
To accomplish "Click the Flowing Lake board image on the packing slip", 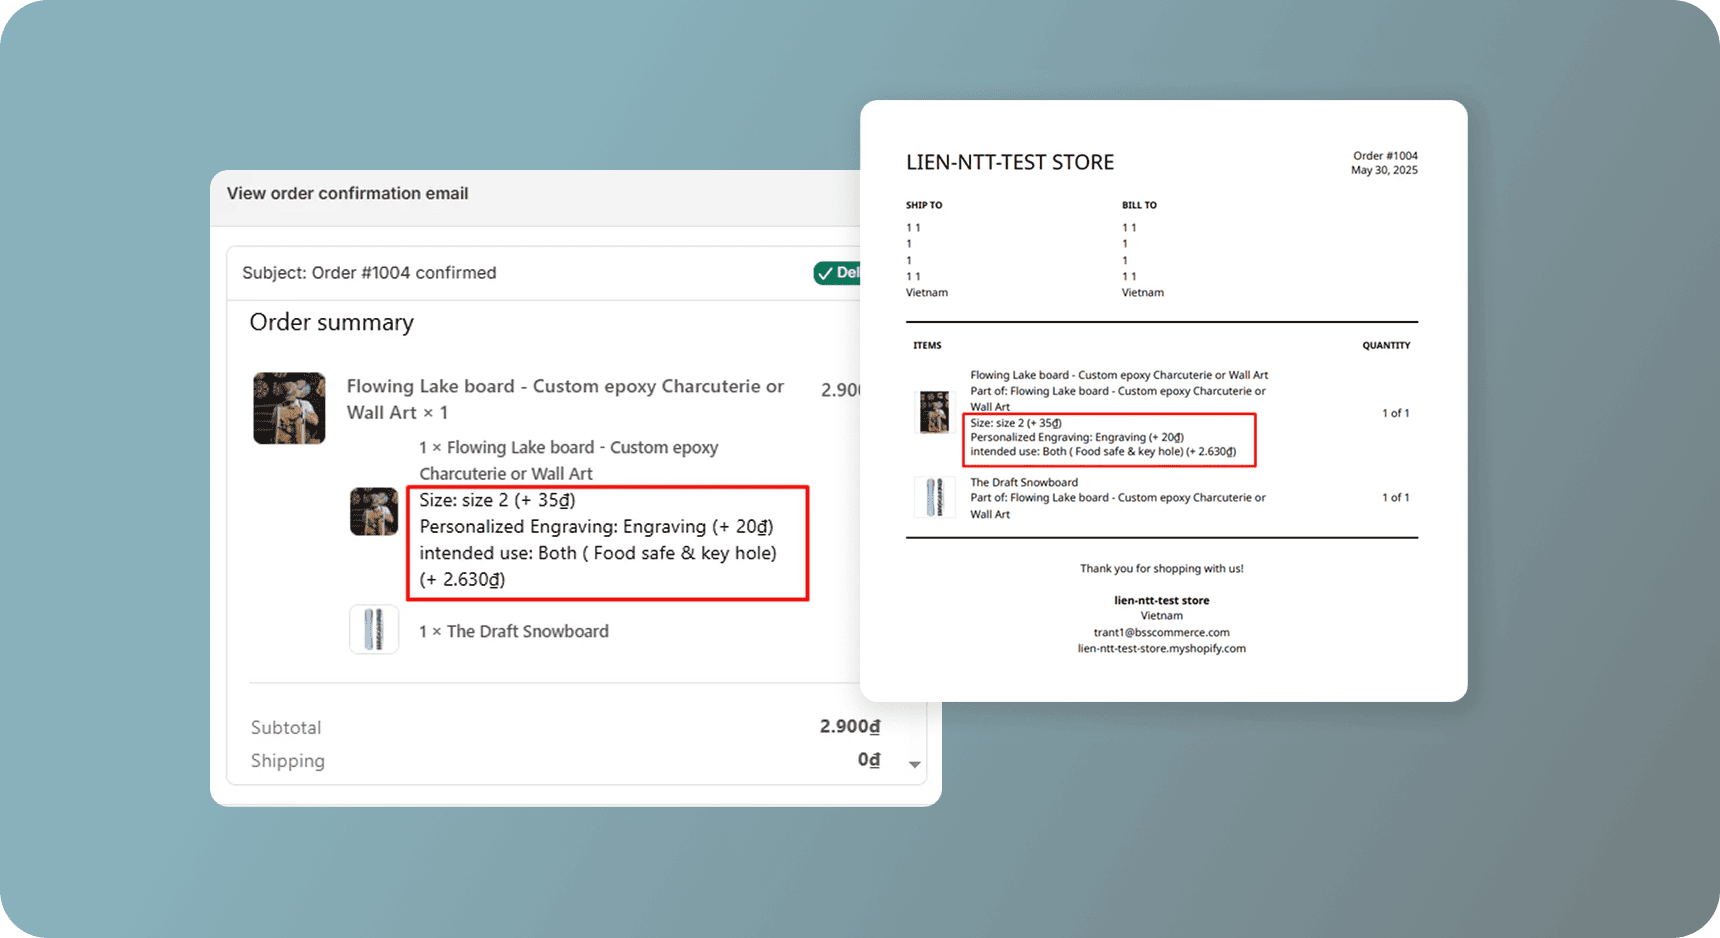I will click(x=934, y=412).
